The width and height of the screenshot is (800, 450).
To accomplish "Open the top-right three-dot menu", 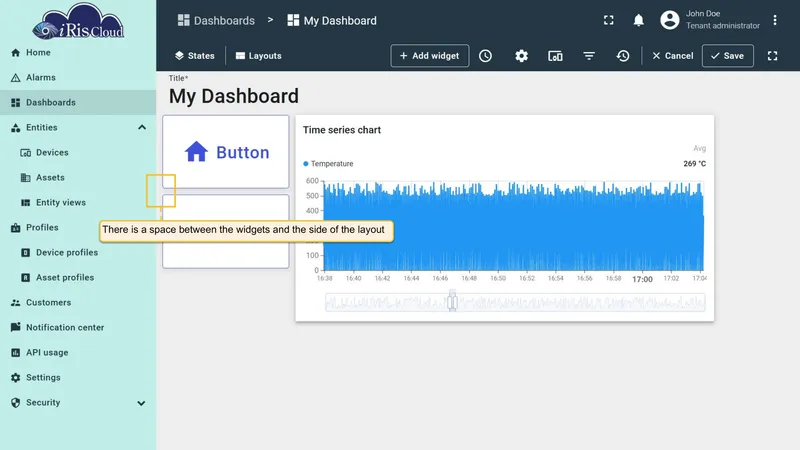I will click(774, 20).
